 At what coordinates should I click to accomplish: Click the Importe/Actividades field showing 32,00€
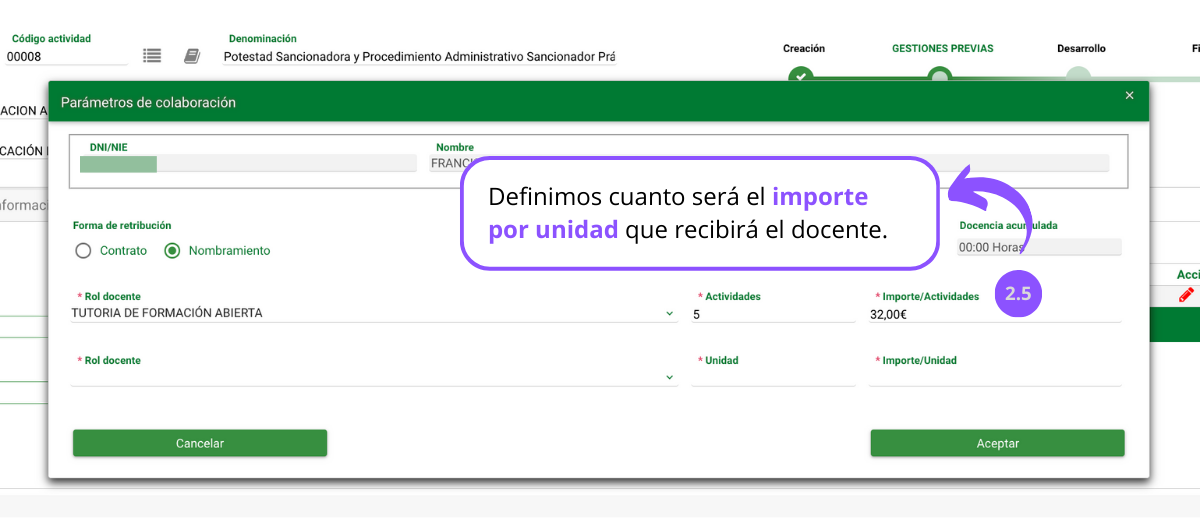coord(995,313)
